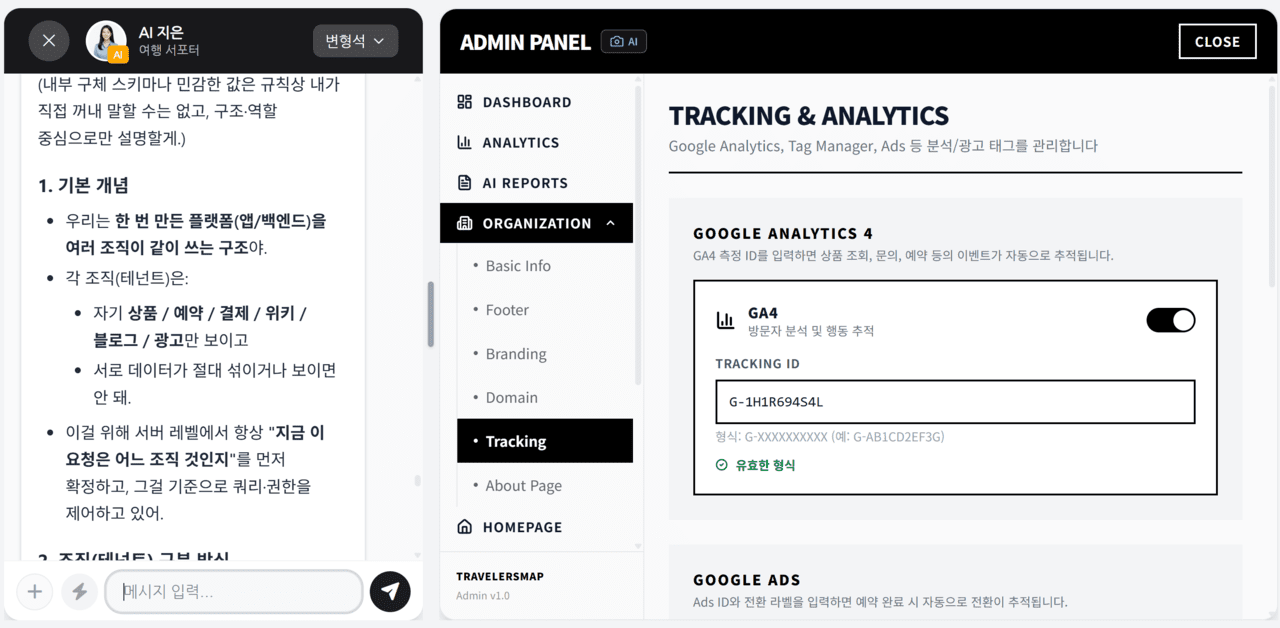Click the CLOSE button in admin panel
The width and height of the screenshot is (1280, 628).
[1217, 41]
